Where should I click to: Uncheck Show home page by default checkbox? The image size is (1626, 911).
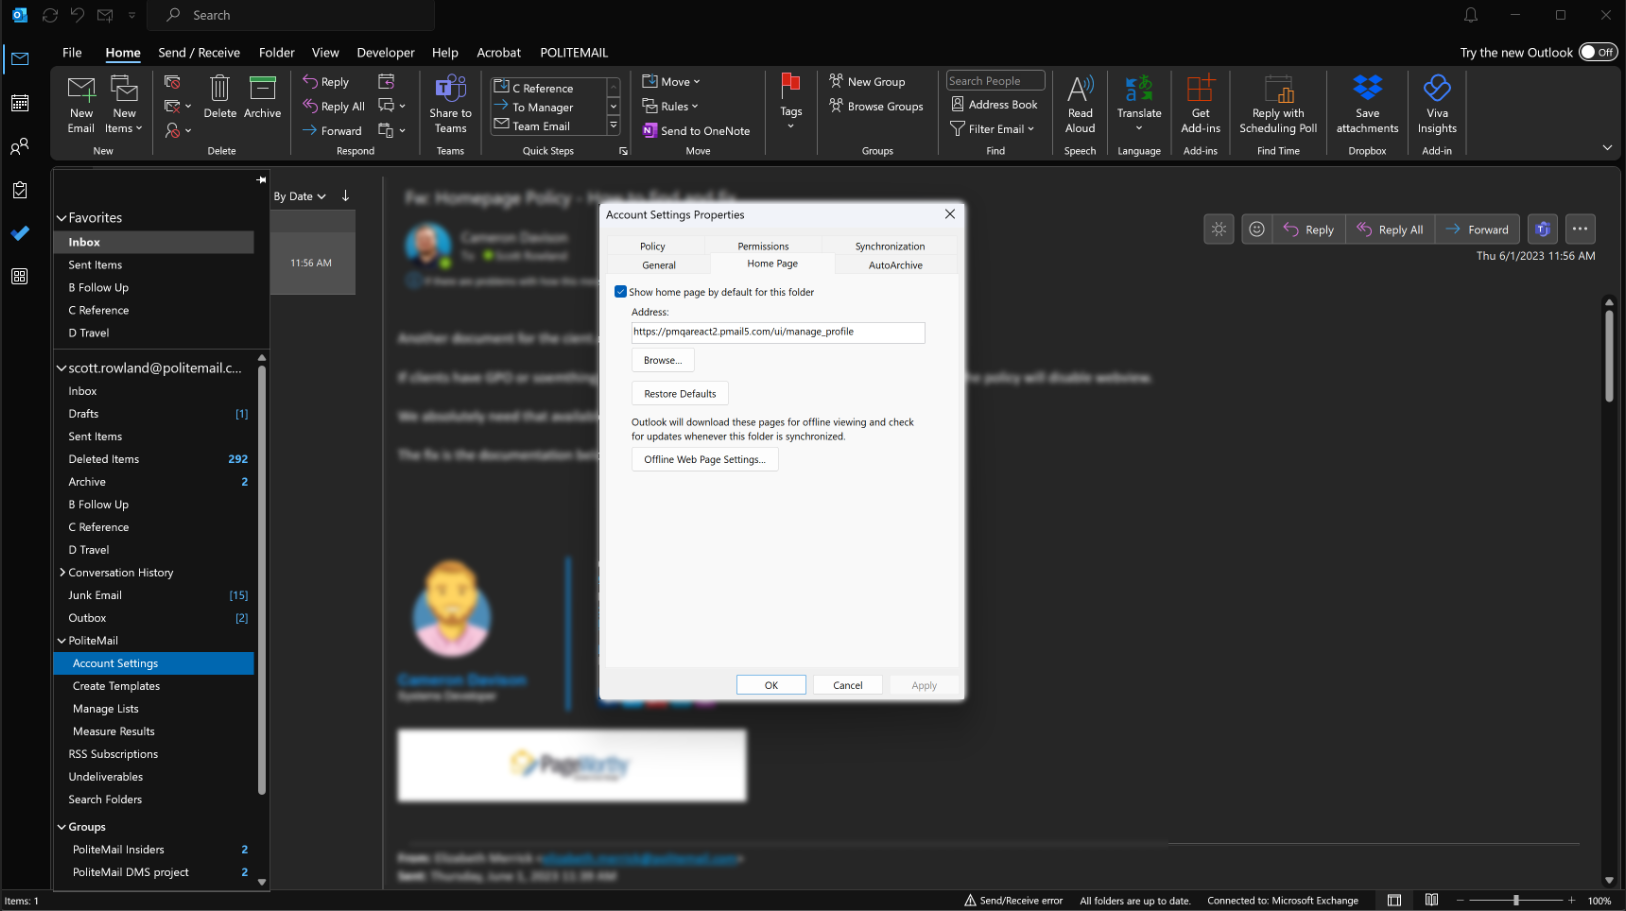tap(621, 292)
